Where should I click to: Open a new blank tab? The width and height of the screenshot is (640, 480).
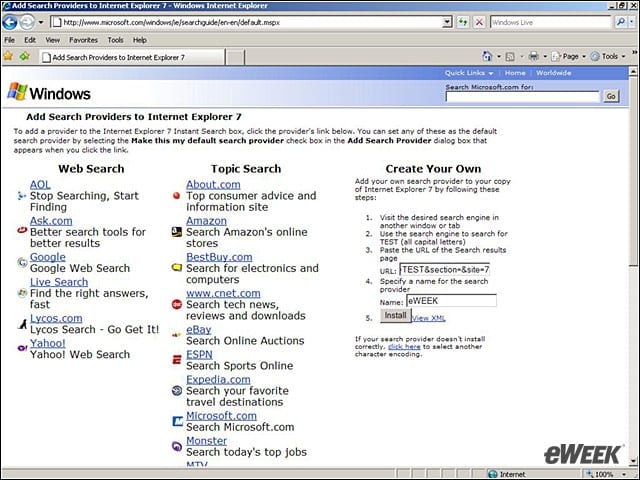pyautogui.click(x=235, y=58)
